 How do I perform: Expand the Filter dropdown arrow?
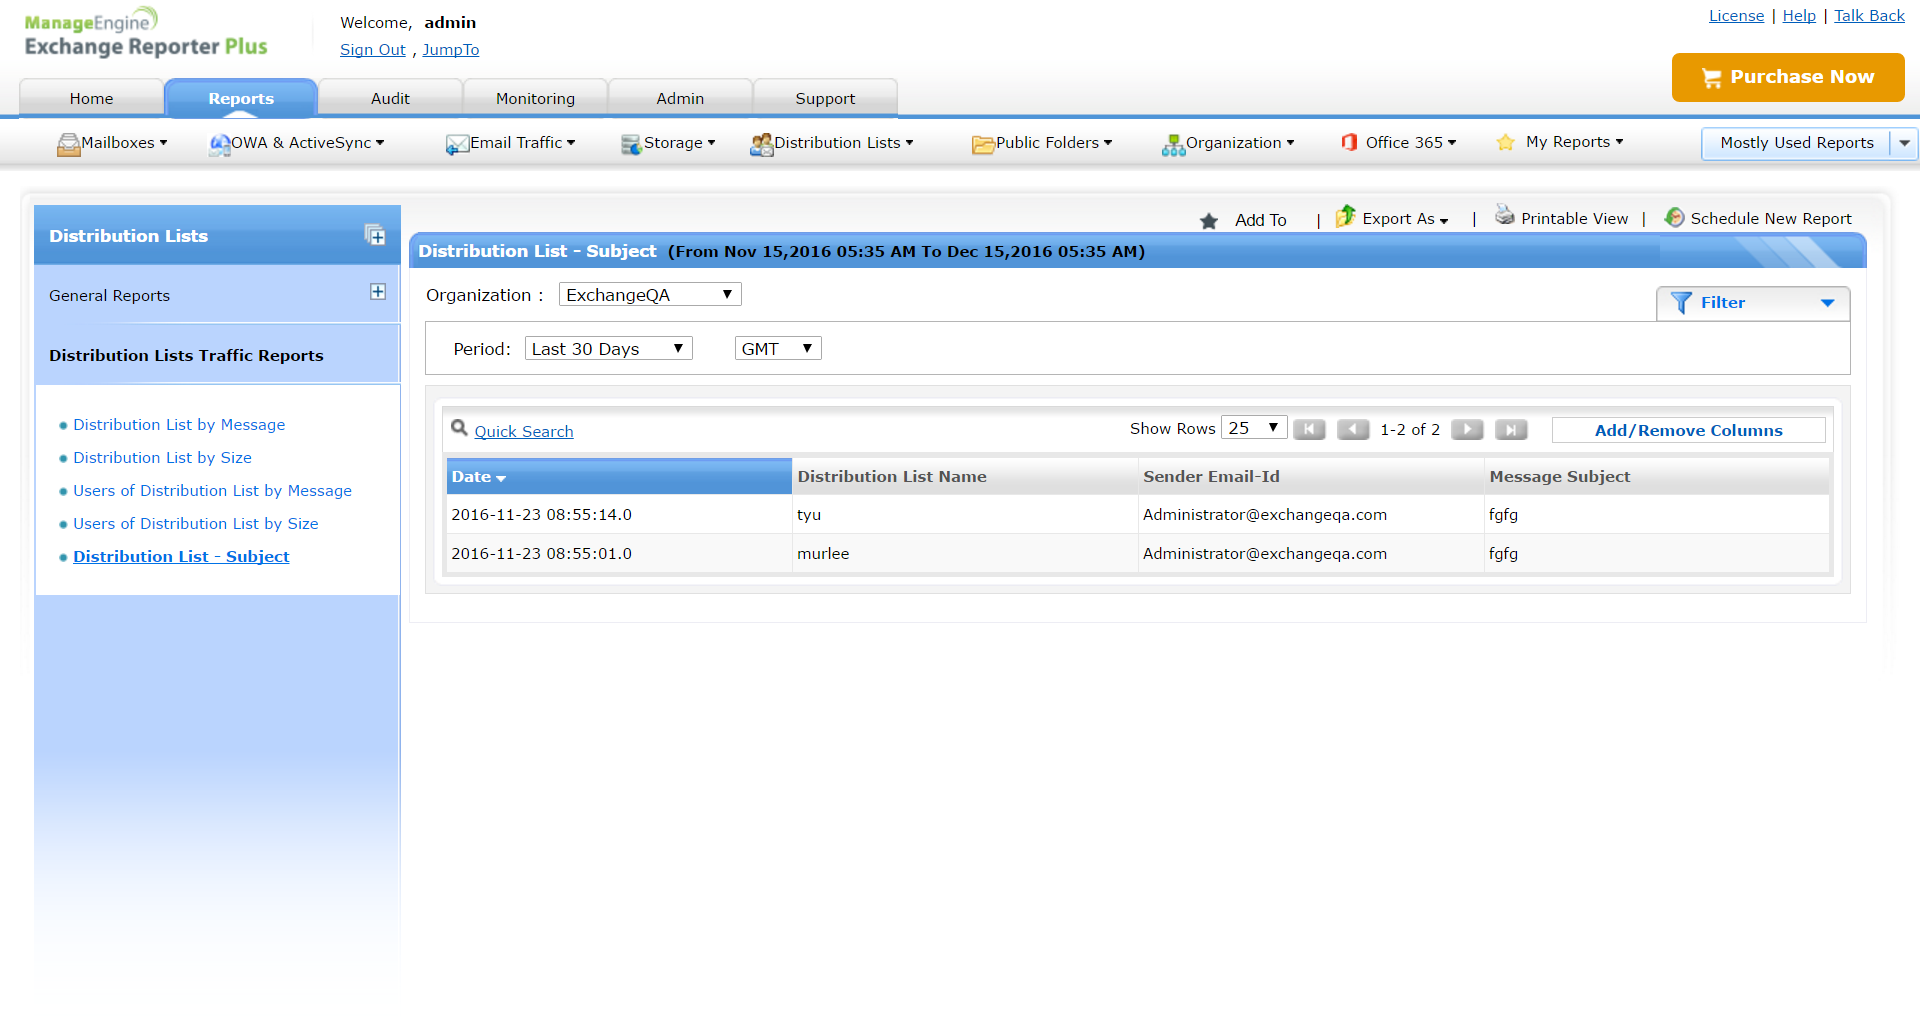point(1827,303)
